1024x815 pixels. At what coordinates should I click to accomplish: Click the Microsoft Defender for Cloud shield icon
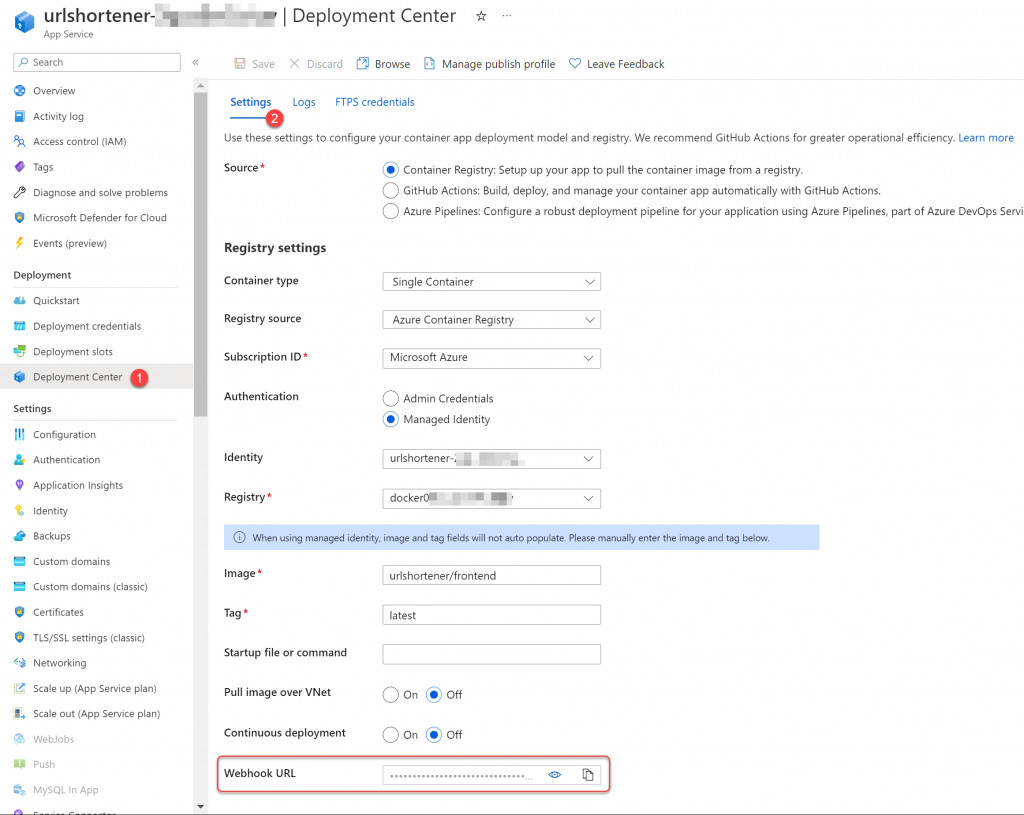[x=20, y=217]
